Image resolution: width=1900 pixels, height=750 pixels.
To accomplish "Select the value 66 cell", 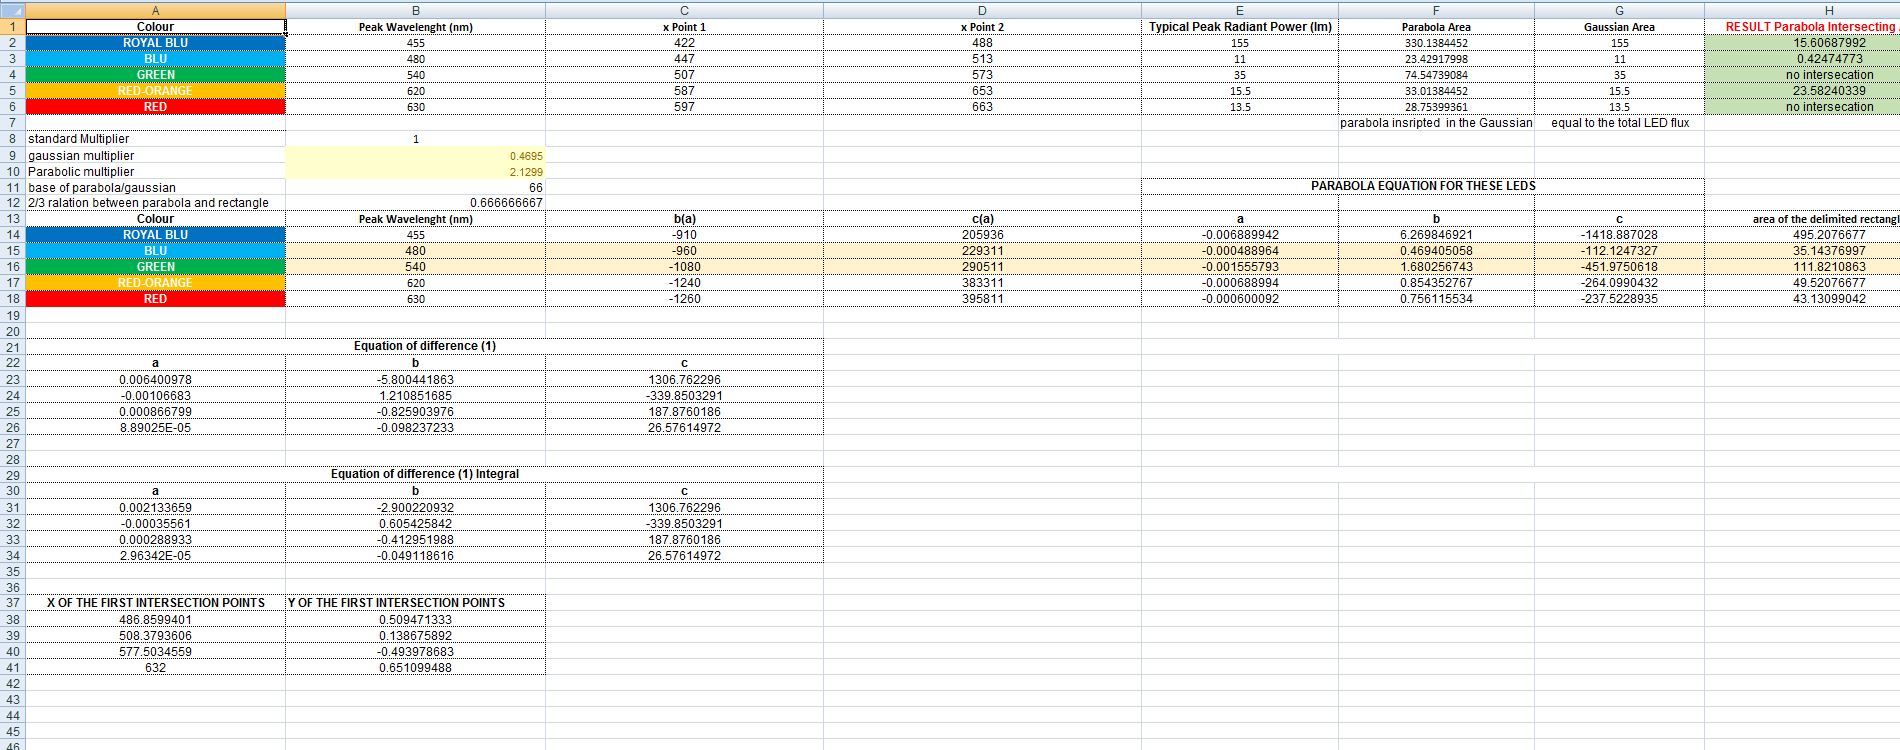I will pos(415,188).
